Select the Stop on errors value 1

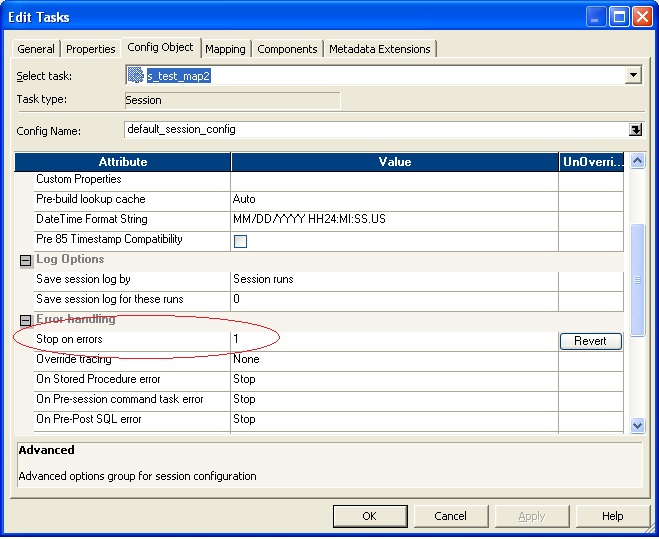coord(395,339)
